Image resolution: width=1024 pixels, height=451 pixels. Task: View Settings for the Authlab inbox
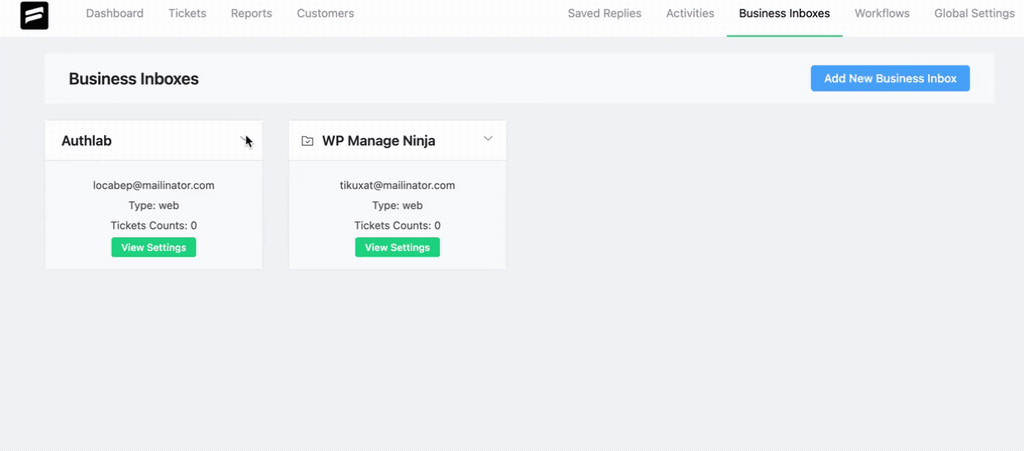[153, 247]
